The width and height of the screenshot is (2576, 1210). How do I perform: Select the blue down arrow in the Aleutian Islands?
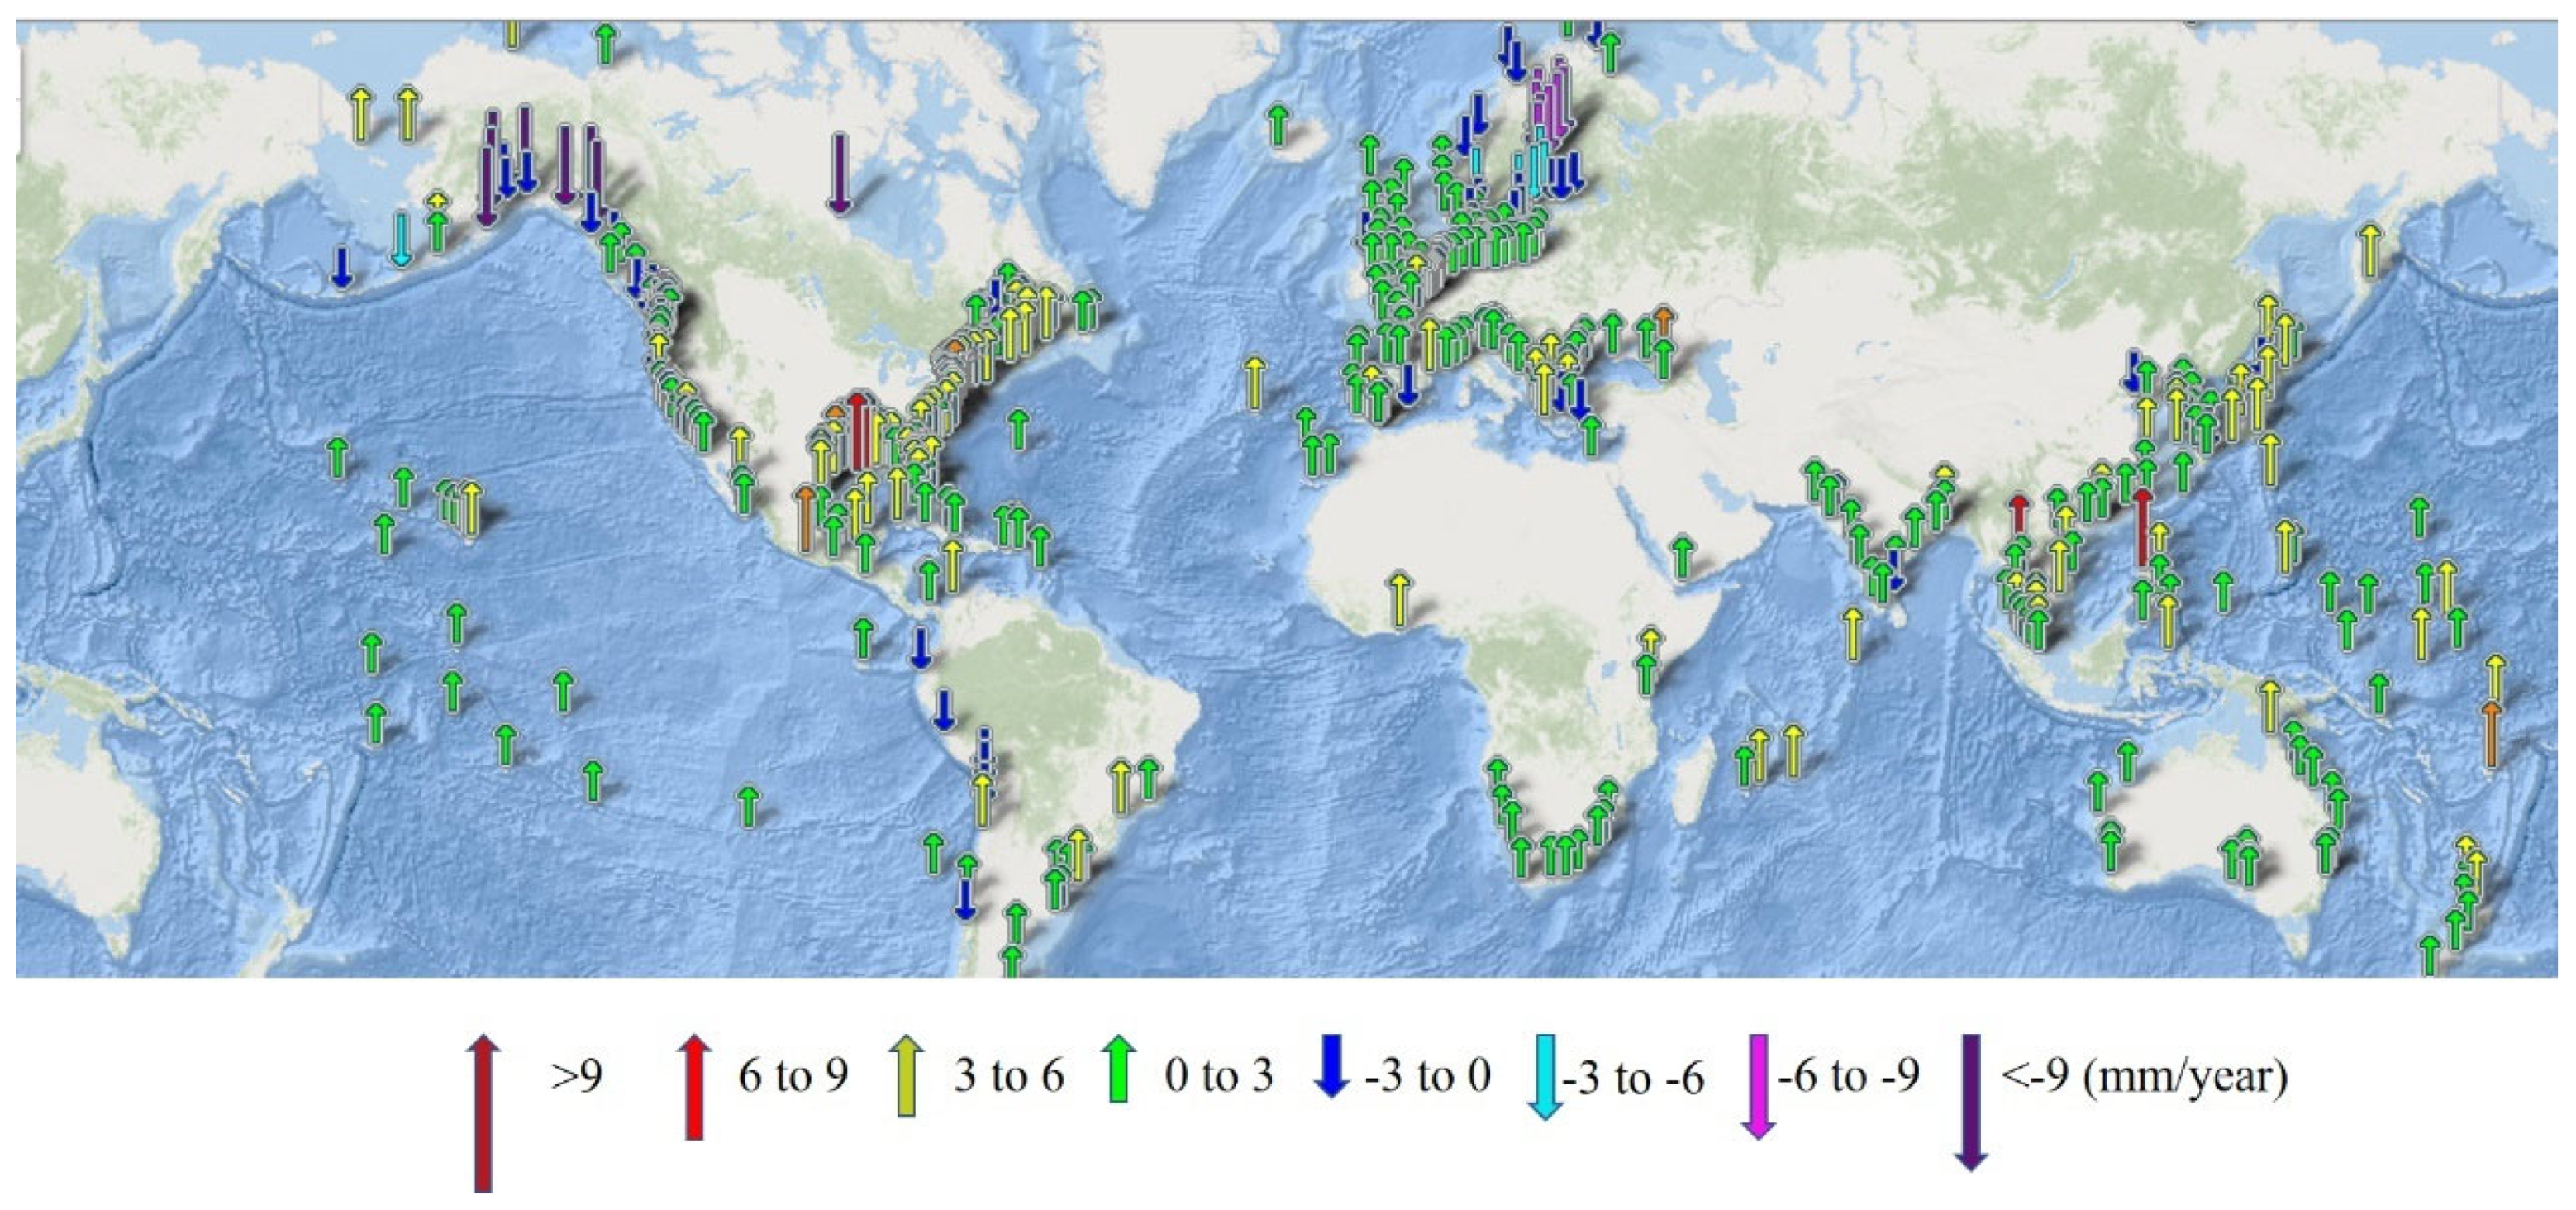coord(341,267)
